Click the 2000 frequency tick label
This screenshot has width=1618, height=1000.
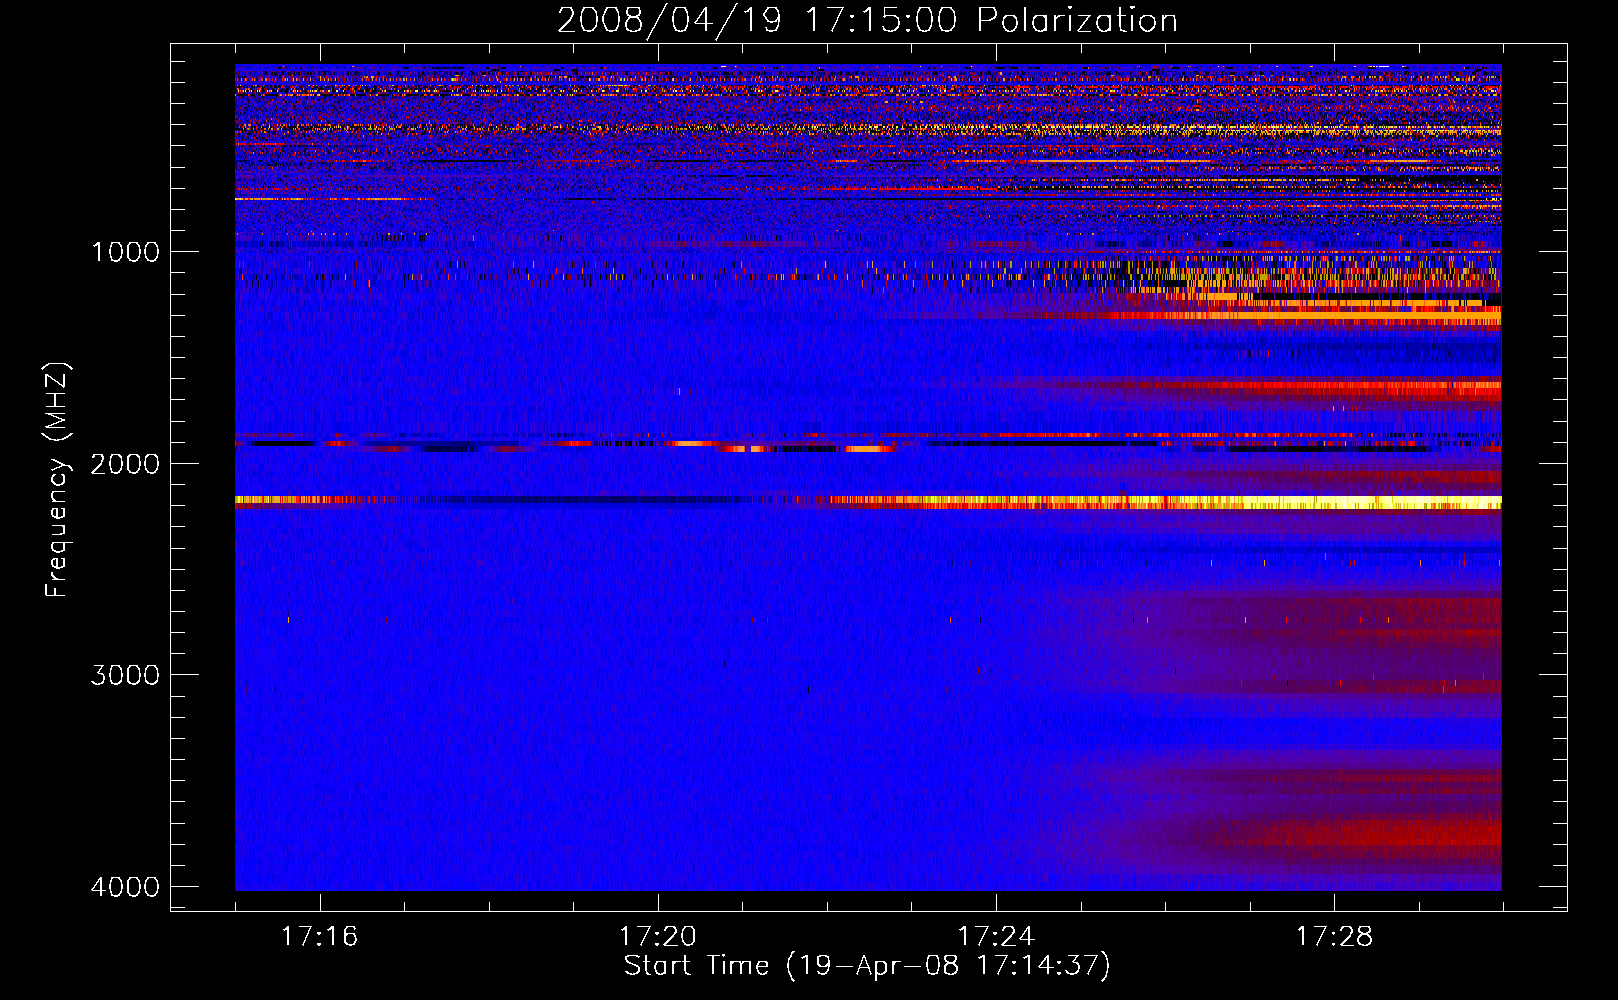point(125,463)
